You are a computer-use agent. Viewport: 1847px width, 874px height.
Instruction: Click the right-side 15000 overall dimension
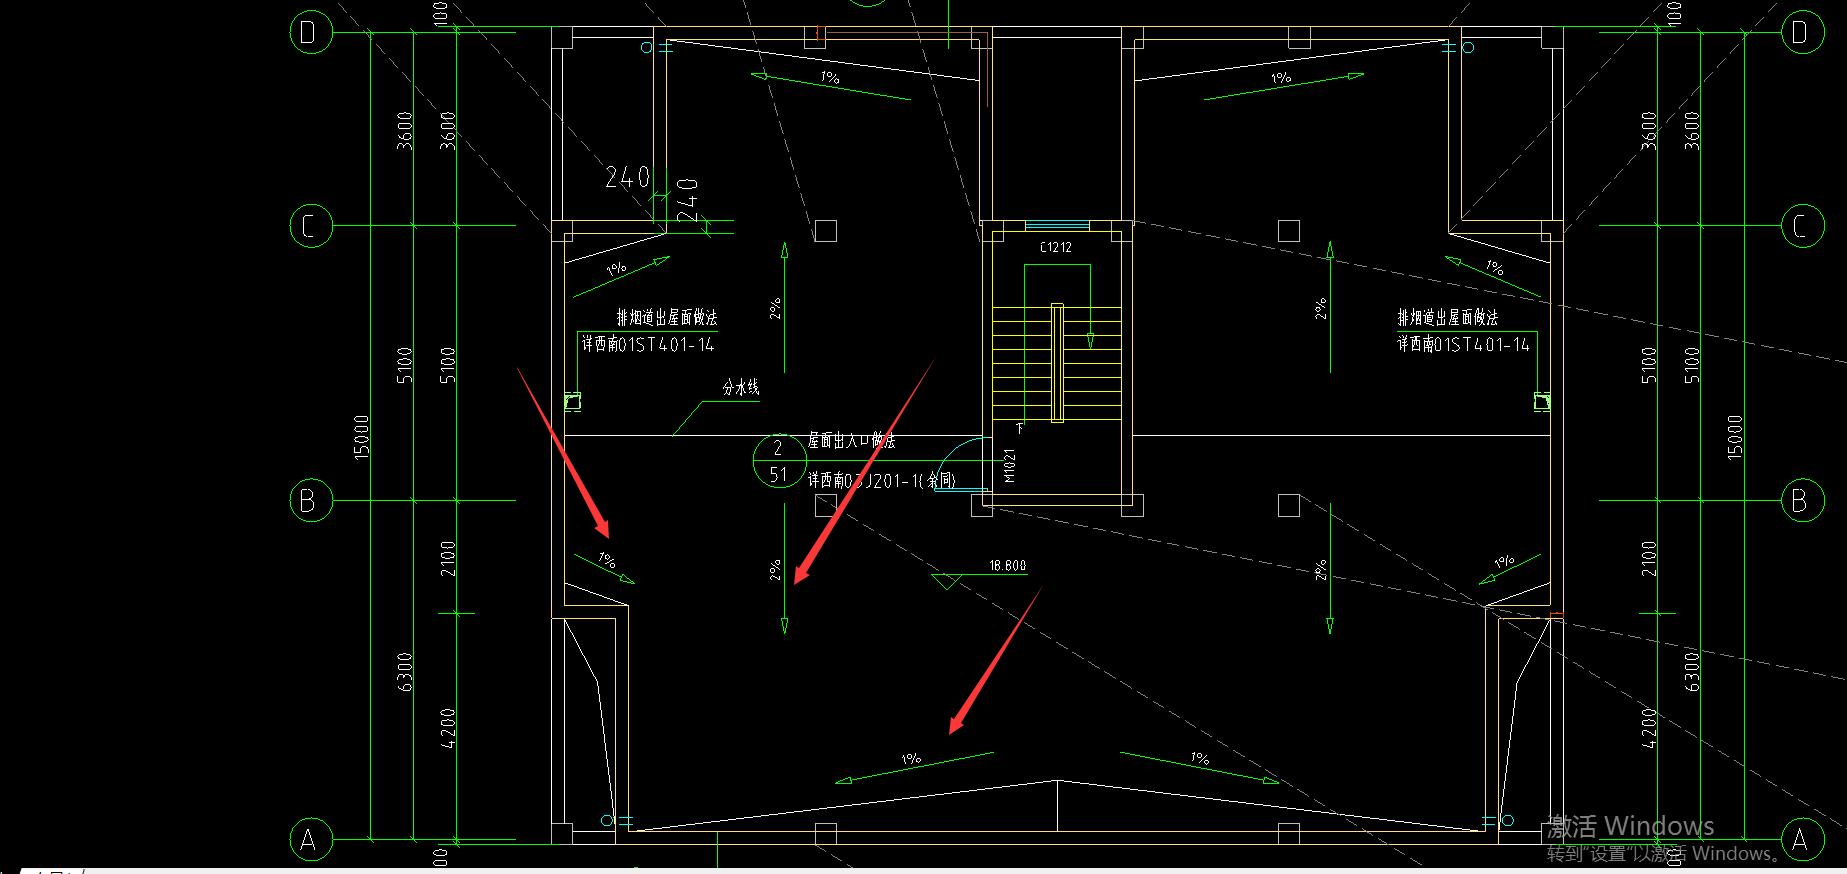click(1735, 437)
